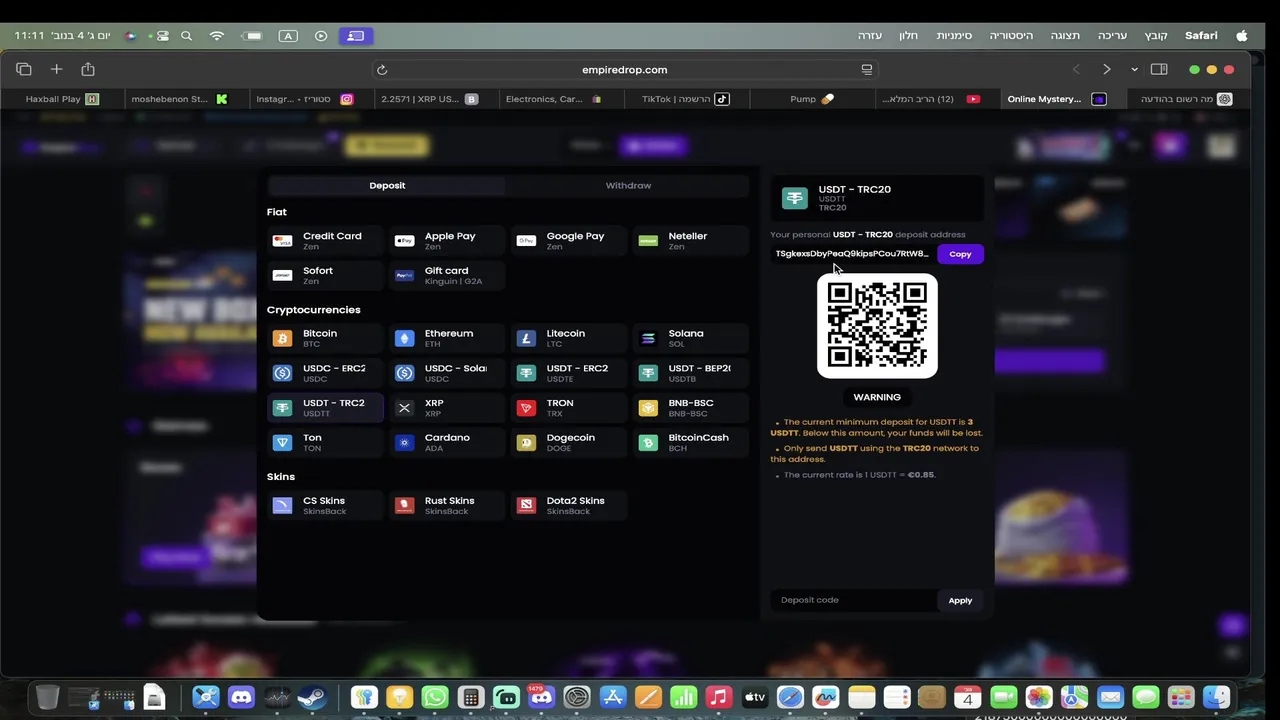This screenshot has height=720, width=1280.
Task: Click the empiredrop.com address bar
Action: 624,70
